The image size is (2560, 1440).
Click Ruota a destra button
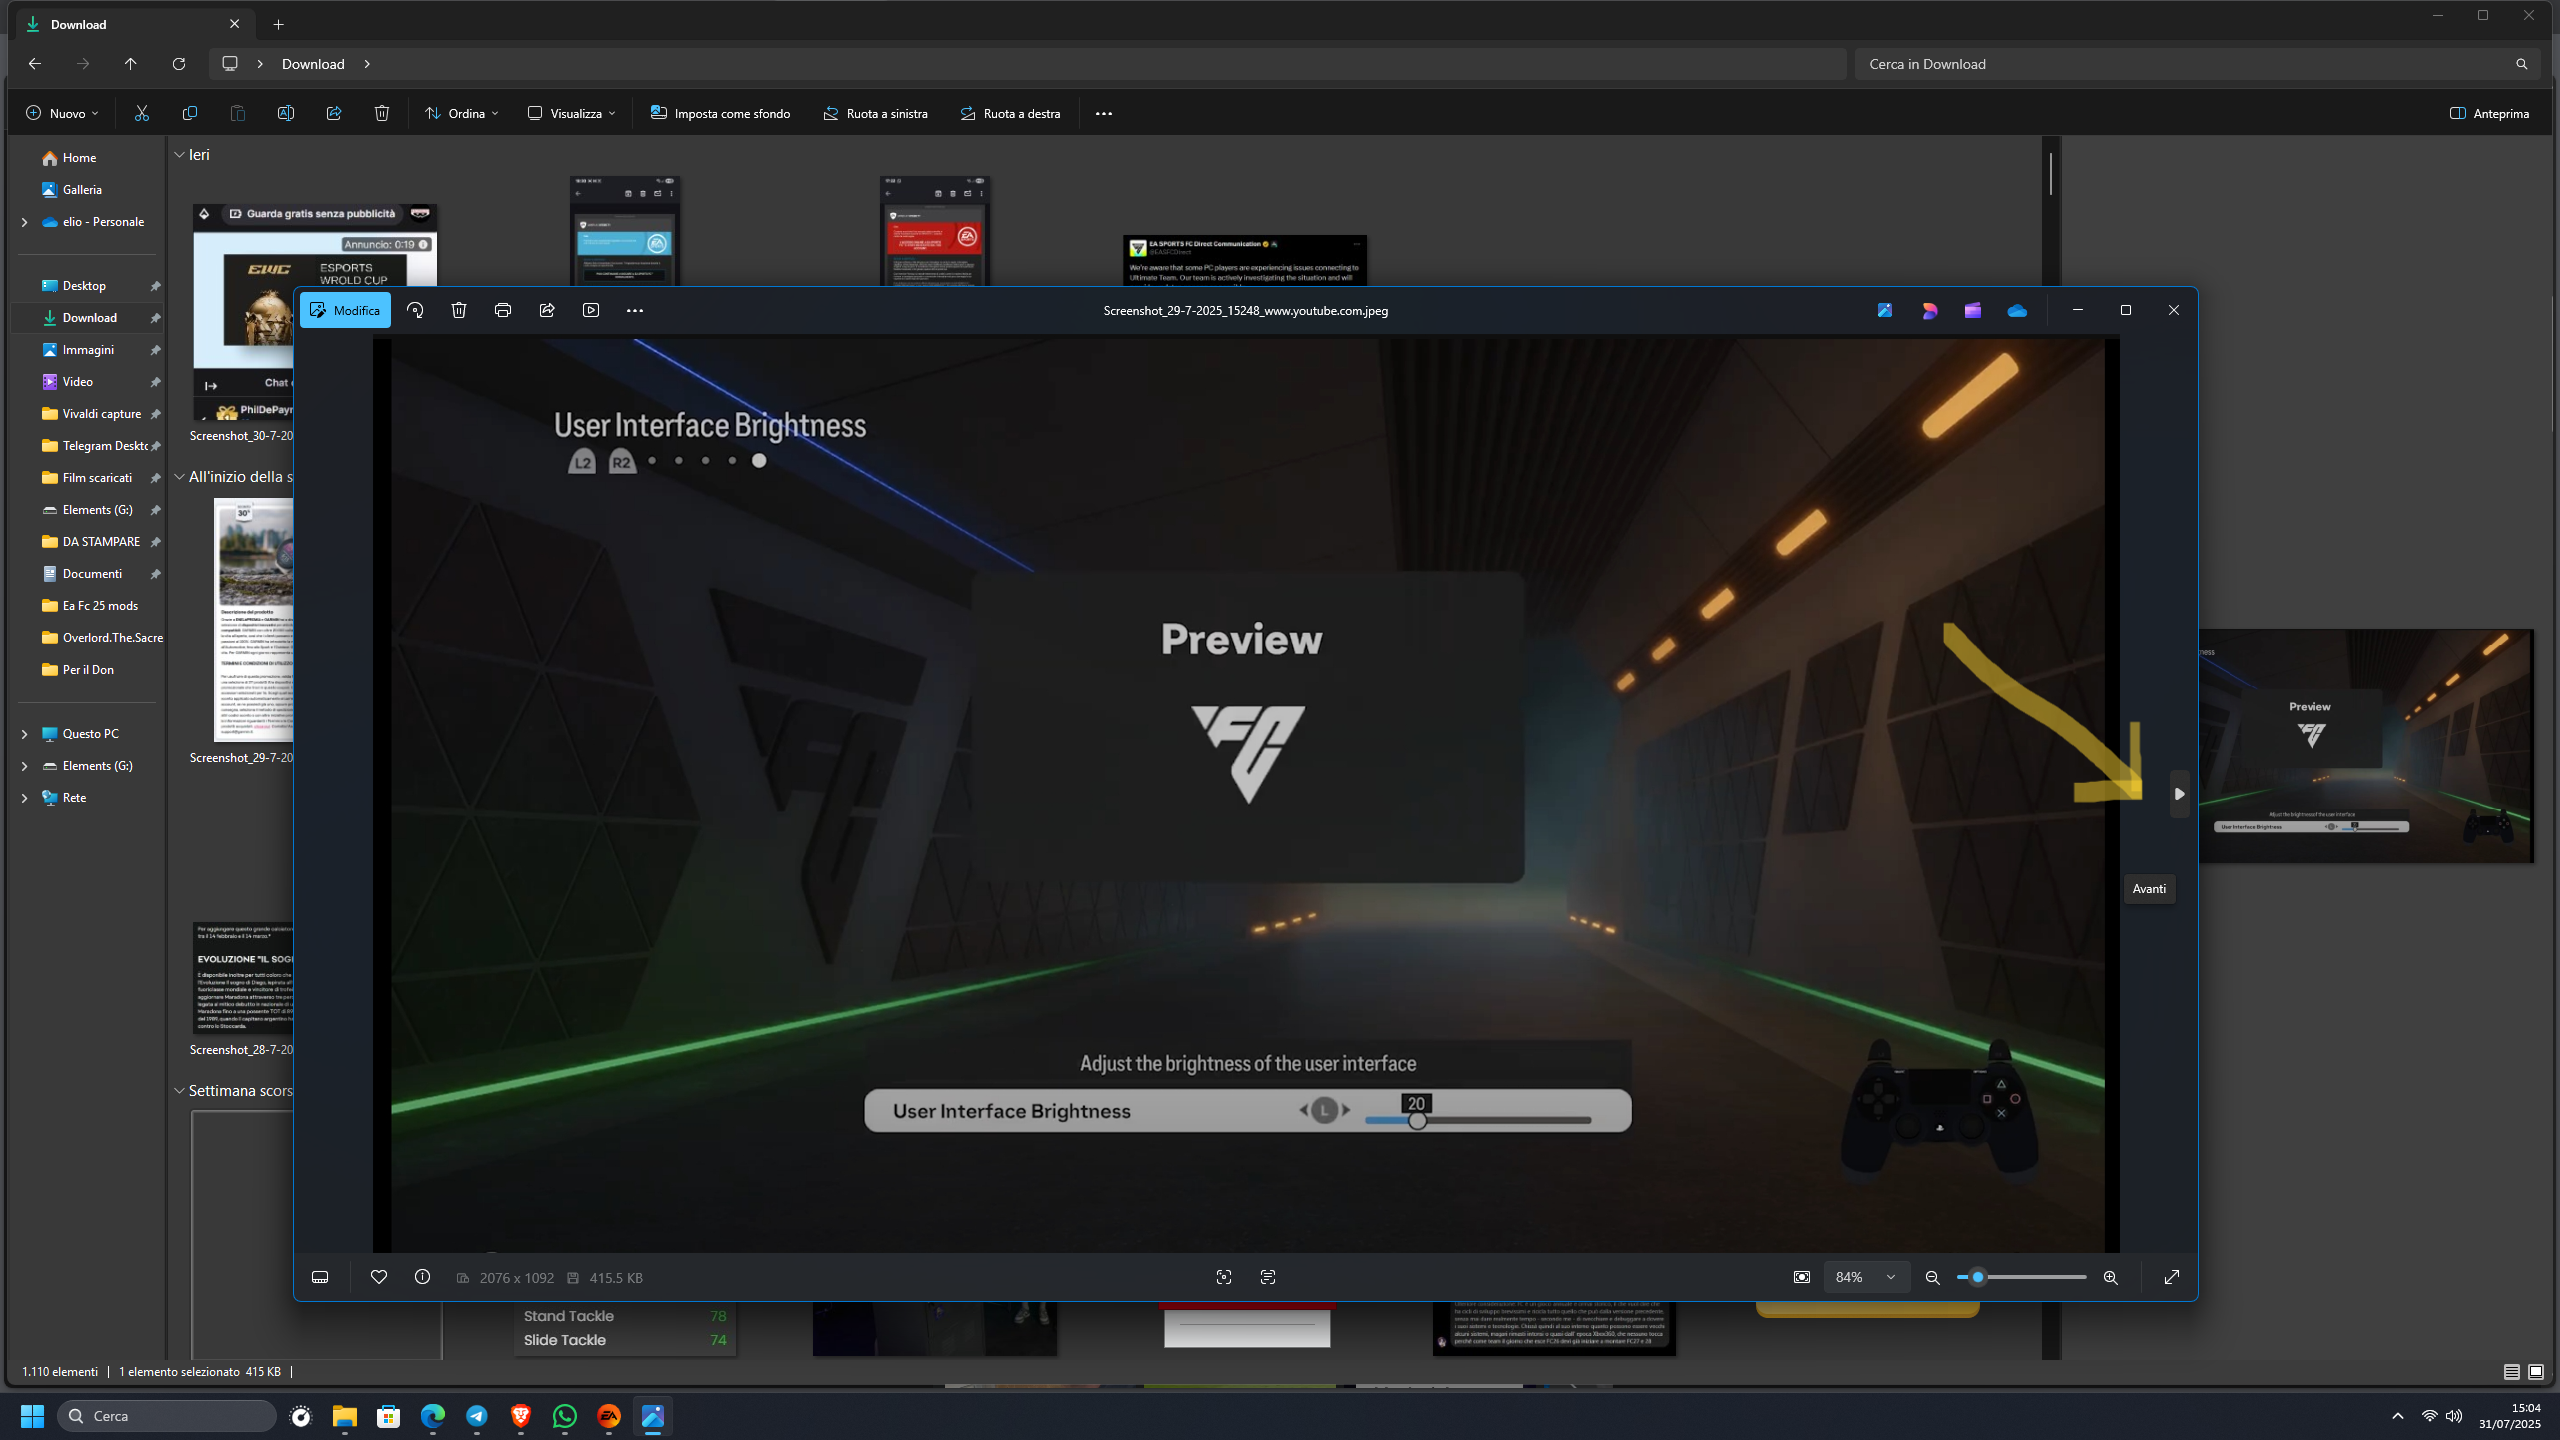pos(1010,113)
